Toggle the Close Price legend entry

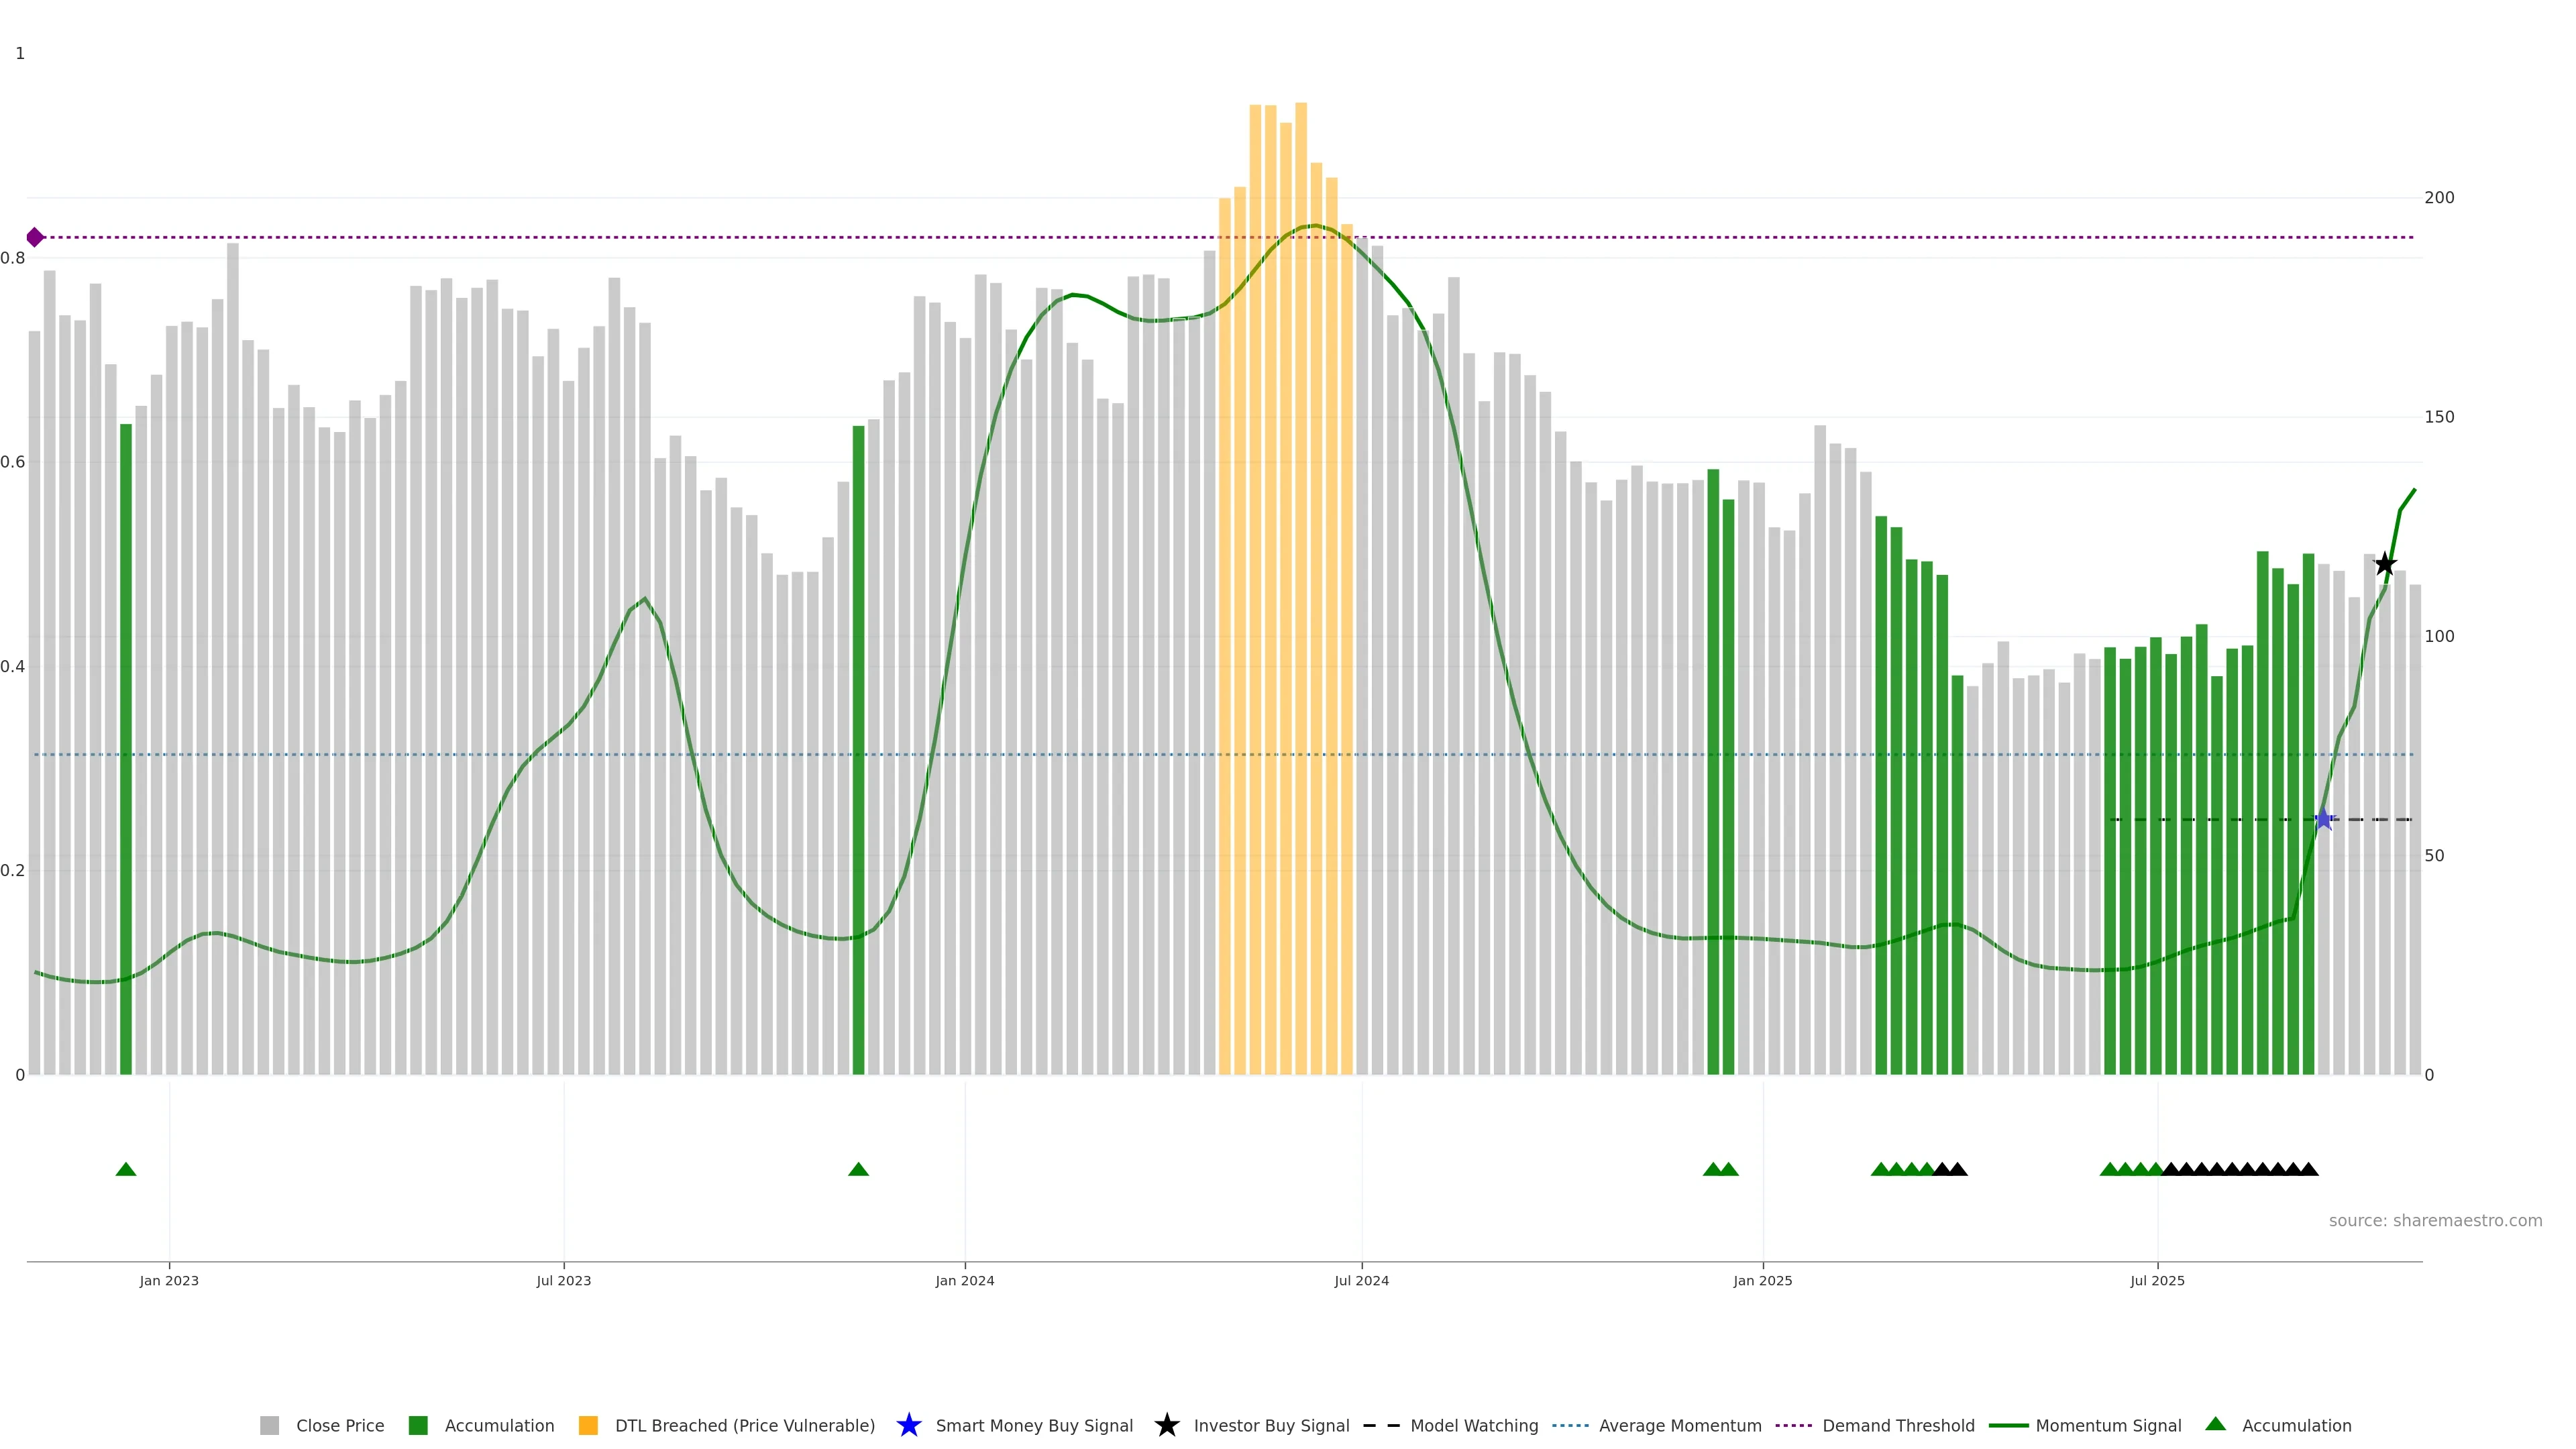[x=339, y=1425]
